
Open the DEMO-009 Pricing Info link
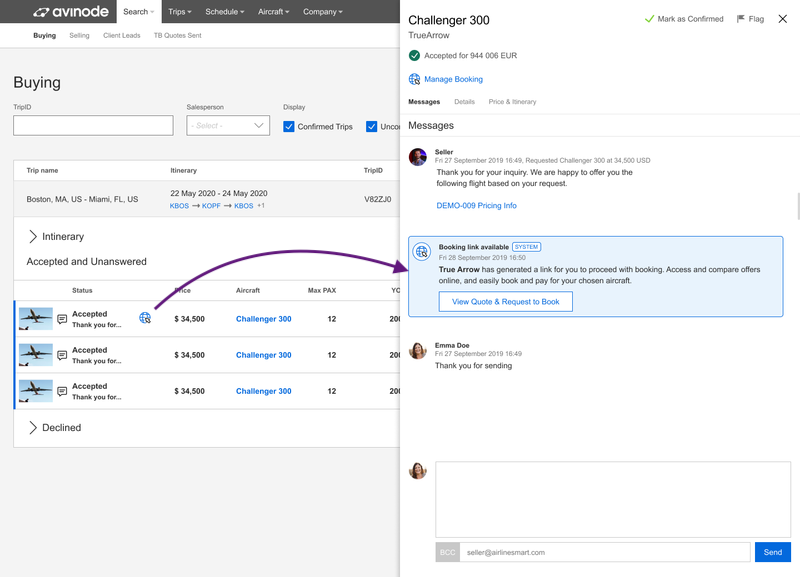pos(477,206)
